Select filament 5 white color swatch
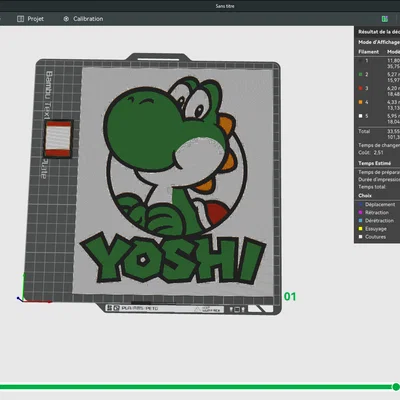400x400 pixels. click(360, 116)
